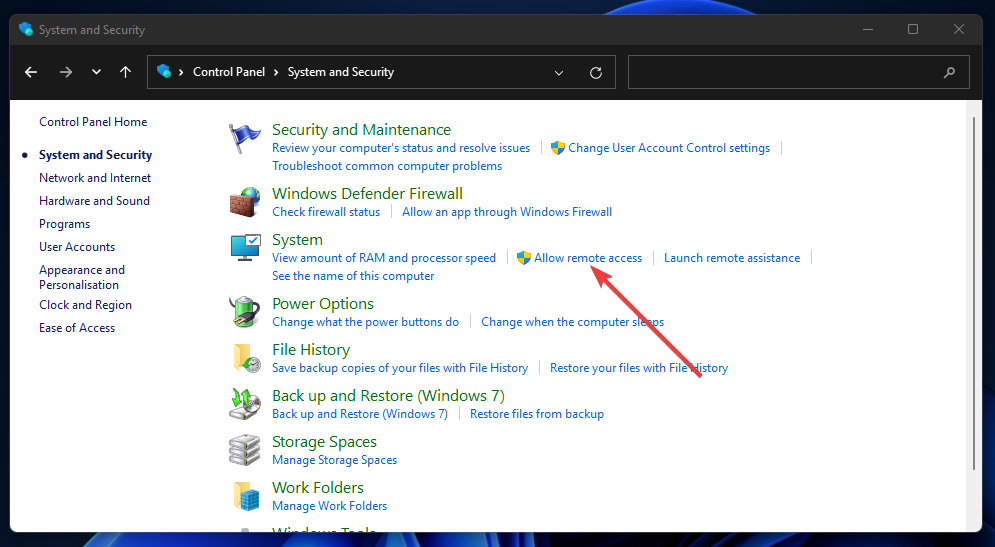995x547 pixels.
Task: Open Ease of Access category
Action: pyautogui.click(x=77, y=328)
